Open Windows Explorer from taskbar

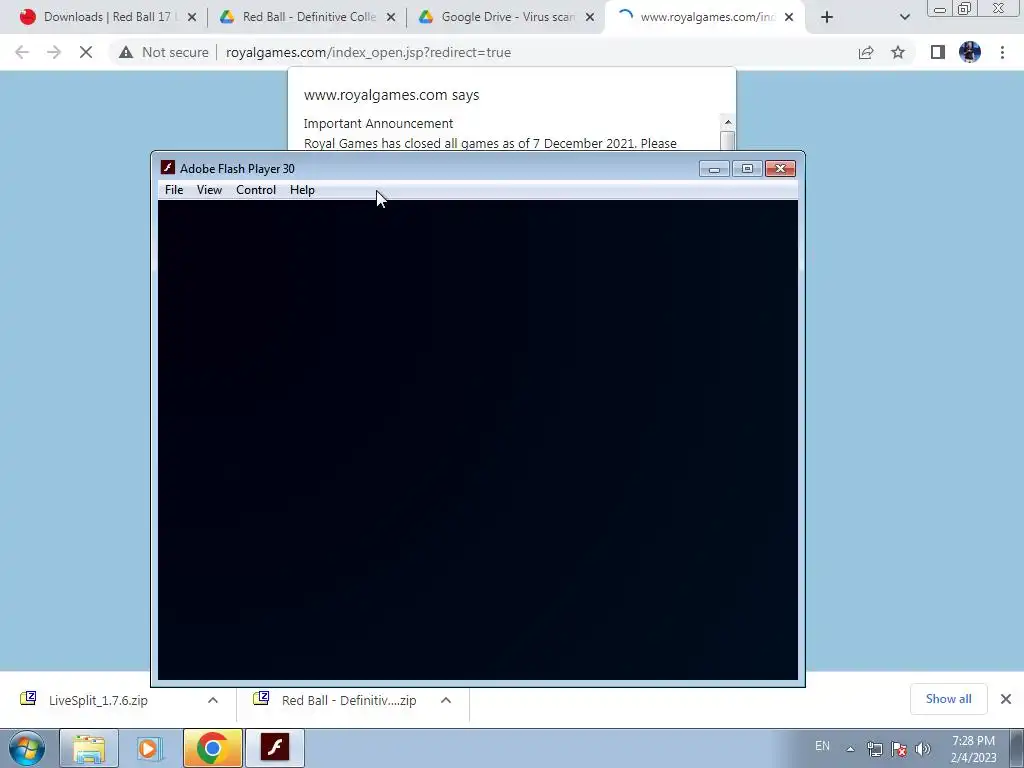89,748
